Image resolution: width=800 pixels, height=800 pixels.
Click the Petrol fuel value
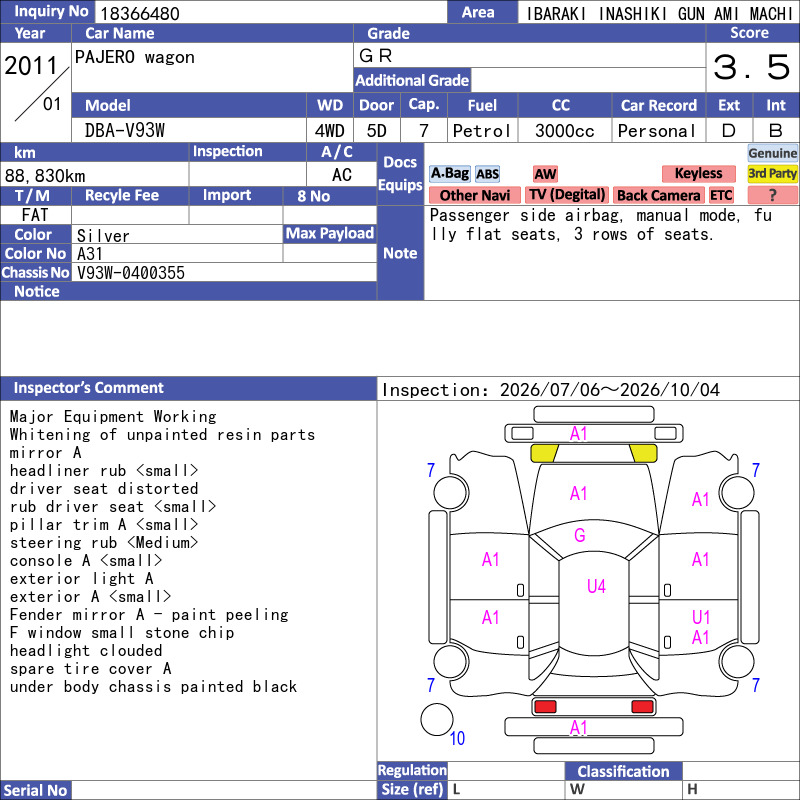pyautogui.click(x=482, y=131)
